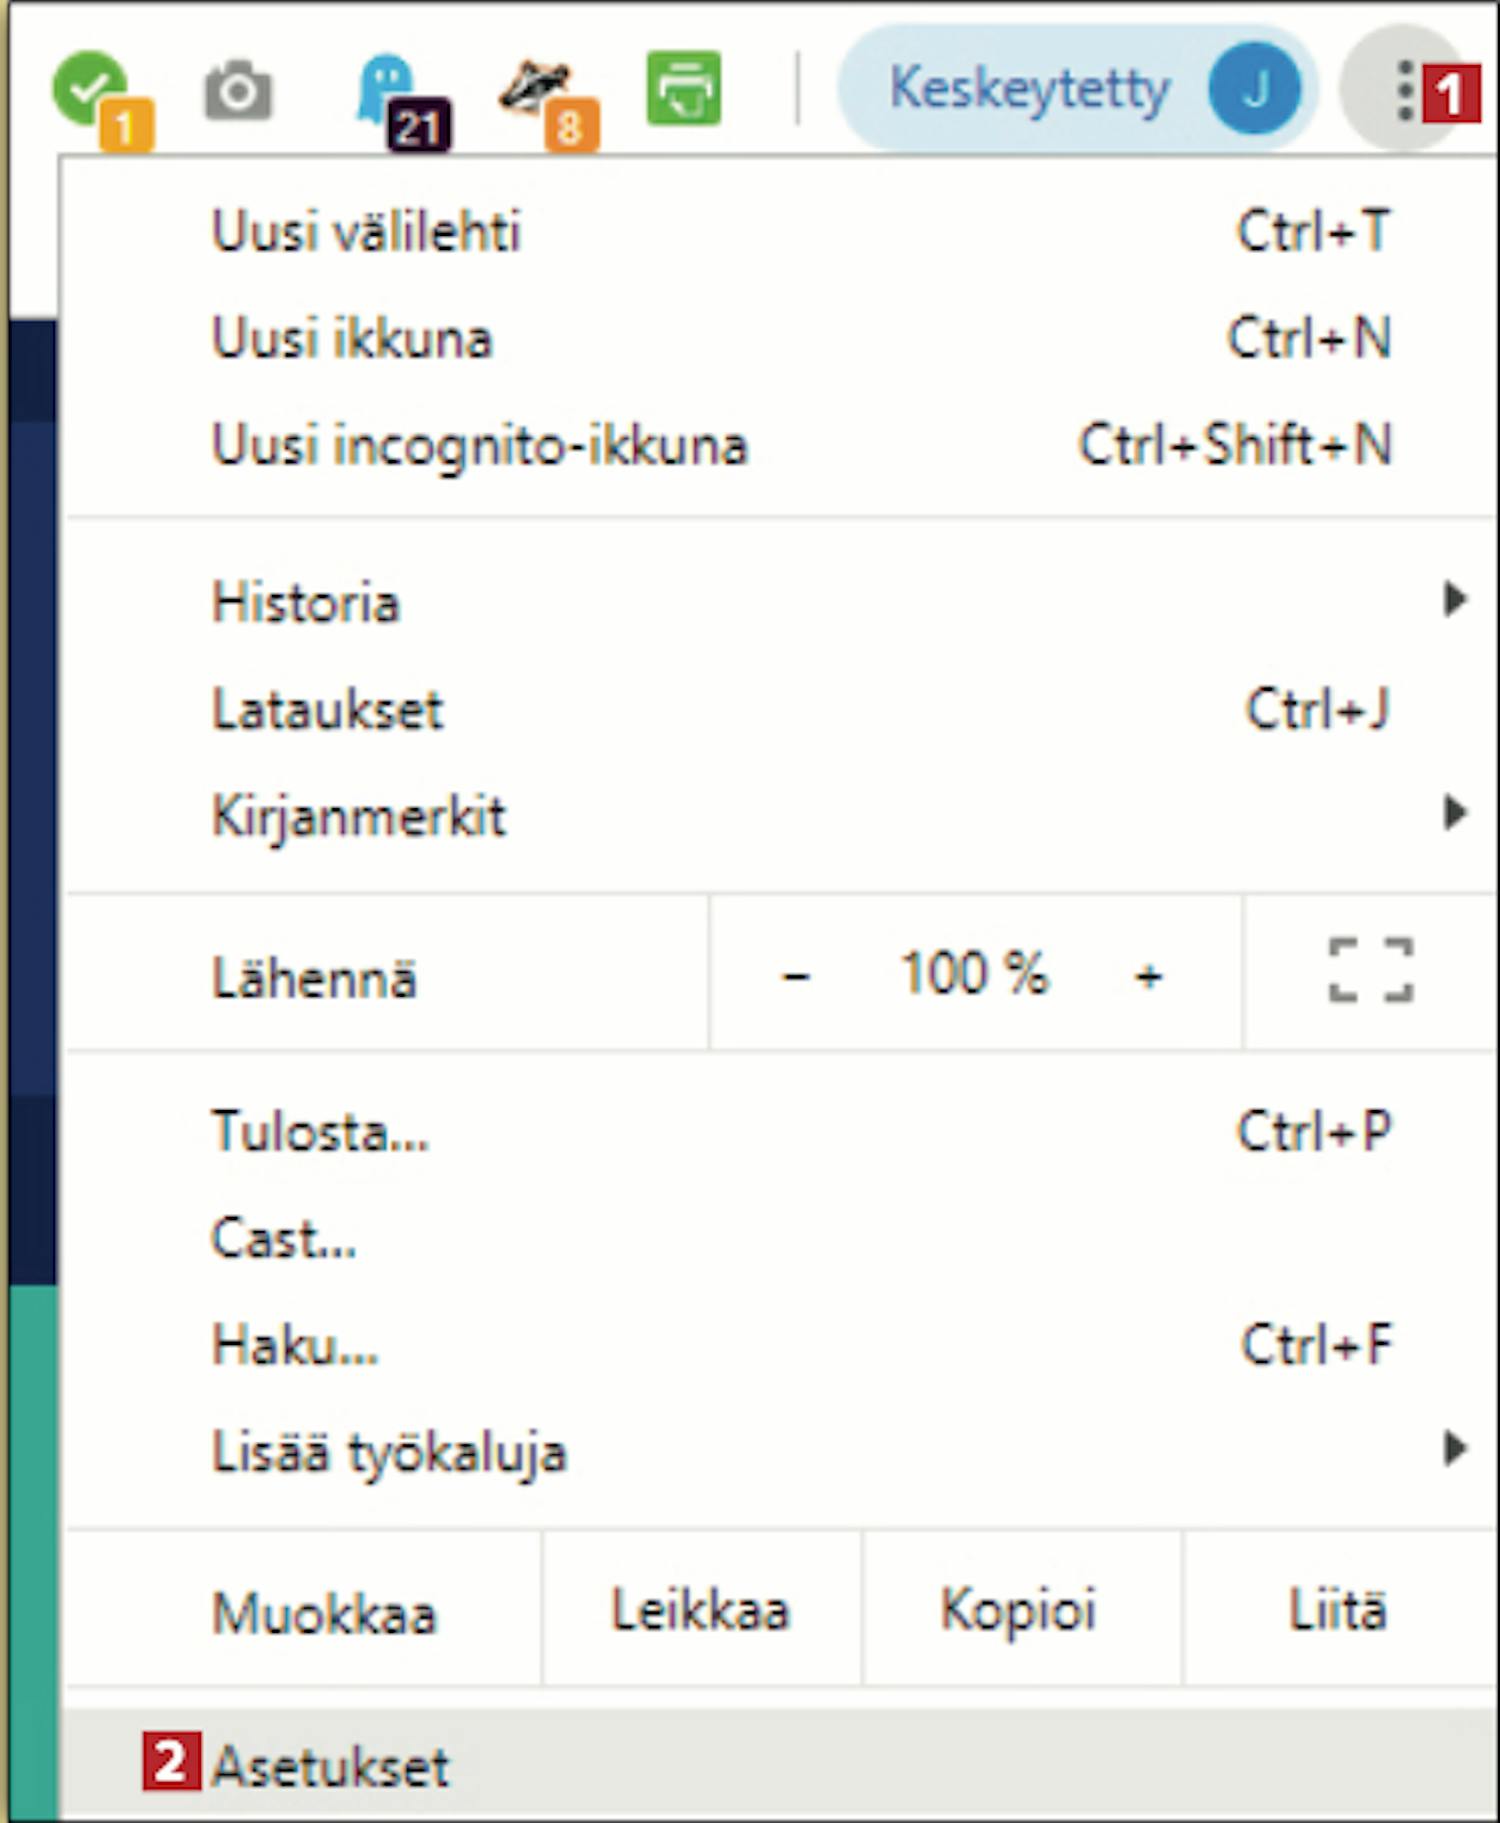This screenshot has height=1823, width=1500.
Task: Open the three-dot Chrome menu button
Action: [x=1404, y=90]
